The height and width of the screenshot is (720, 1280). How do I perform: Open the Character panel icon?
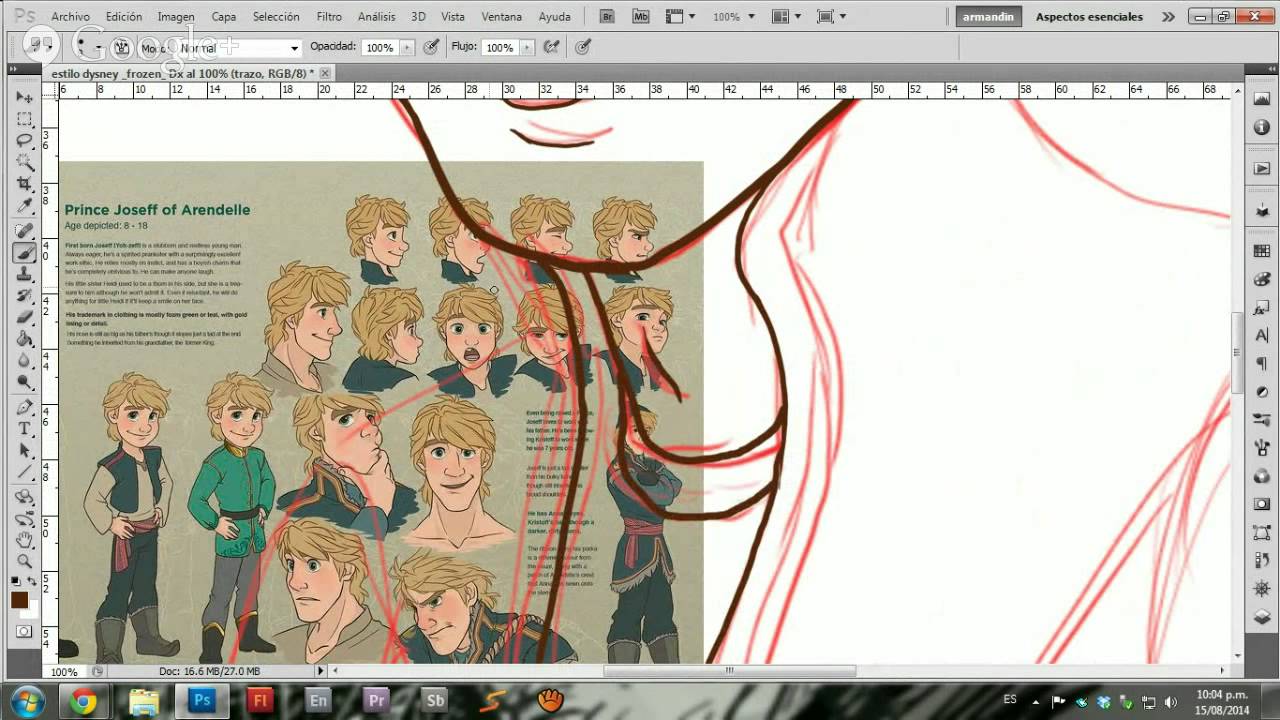[x=1261, y=335]
